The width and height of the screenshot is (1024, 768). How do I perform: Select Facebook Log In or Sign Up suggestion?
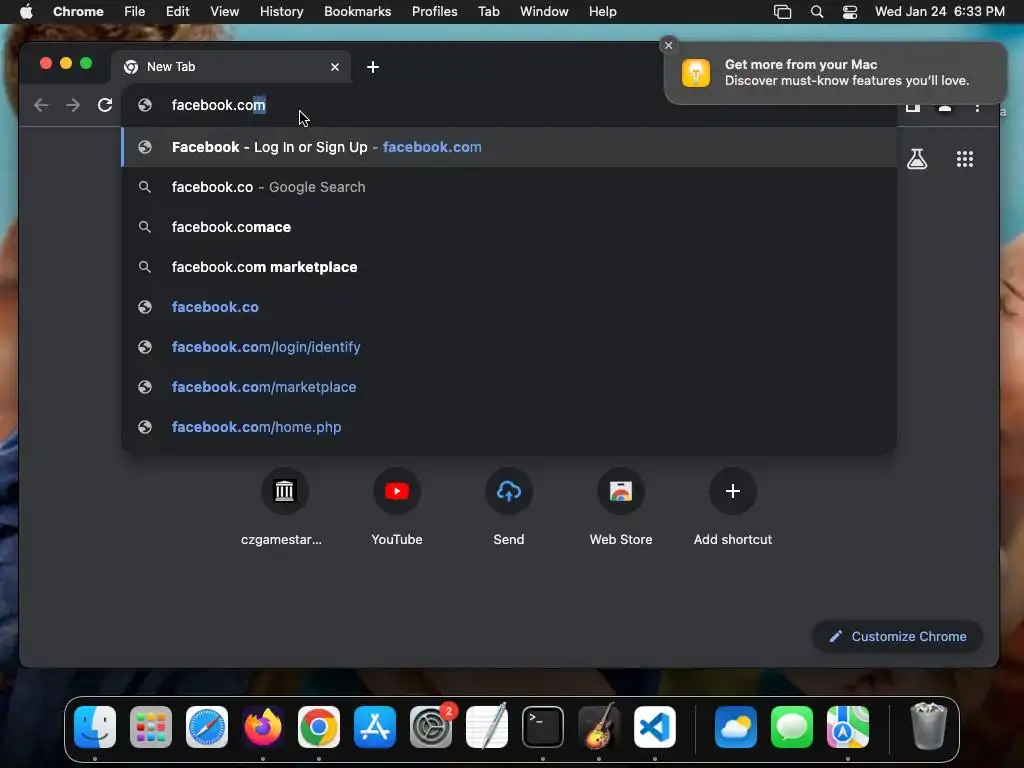tap(509, 147)
